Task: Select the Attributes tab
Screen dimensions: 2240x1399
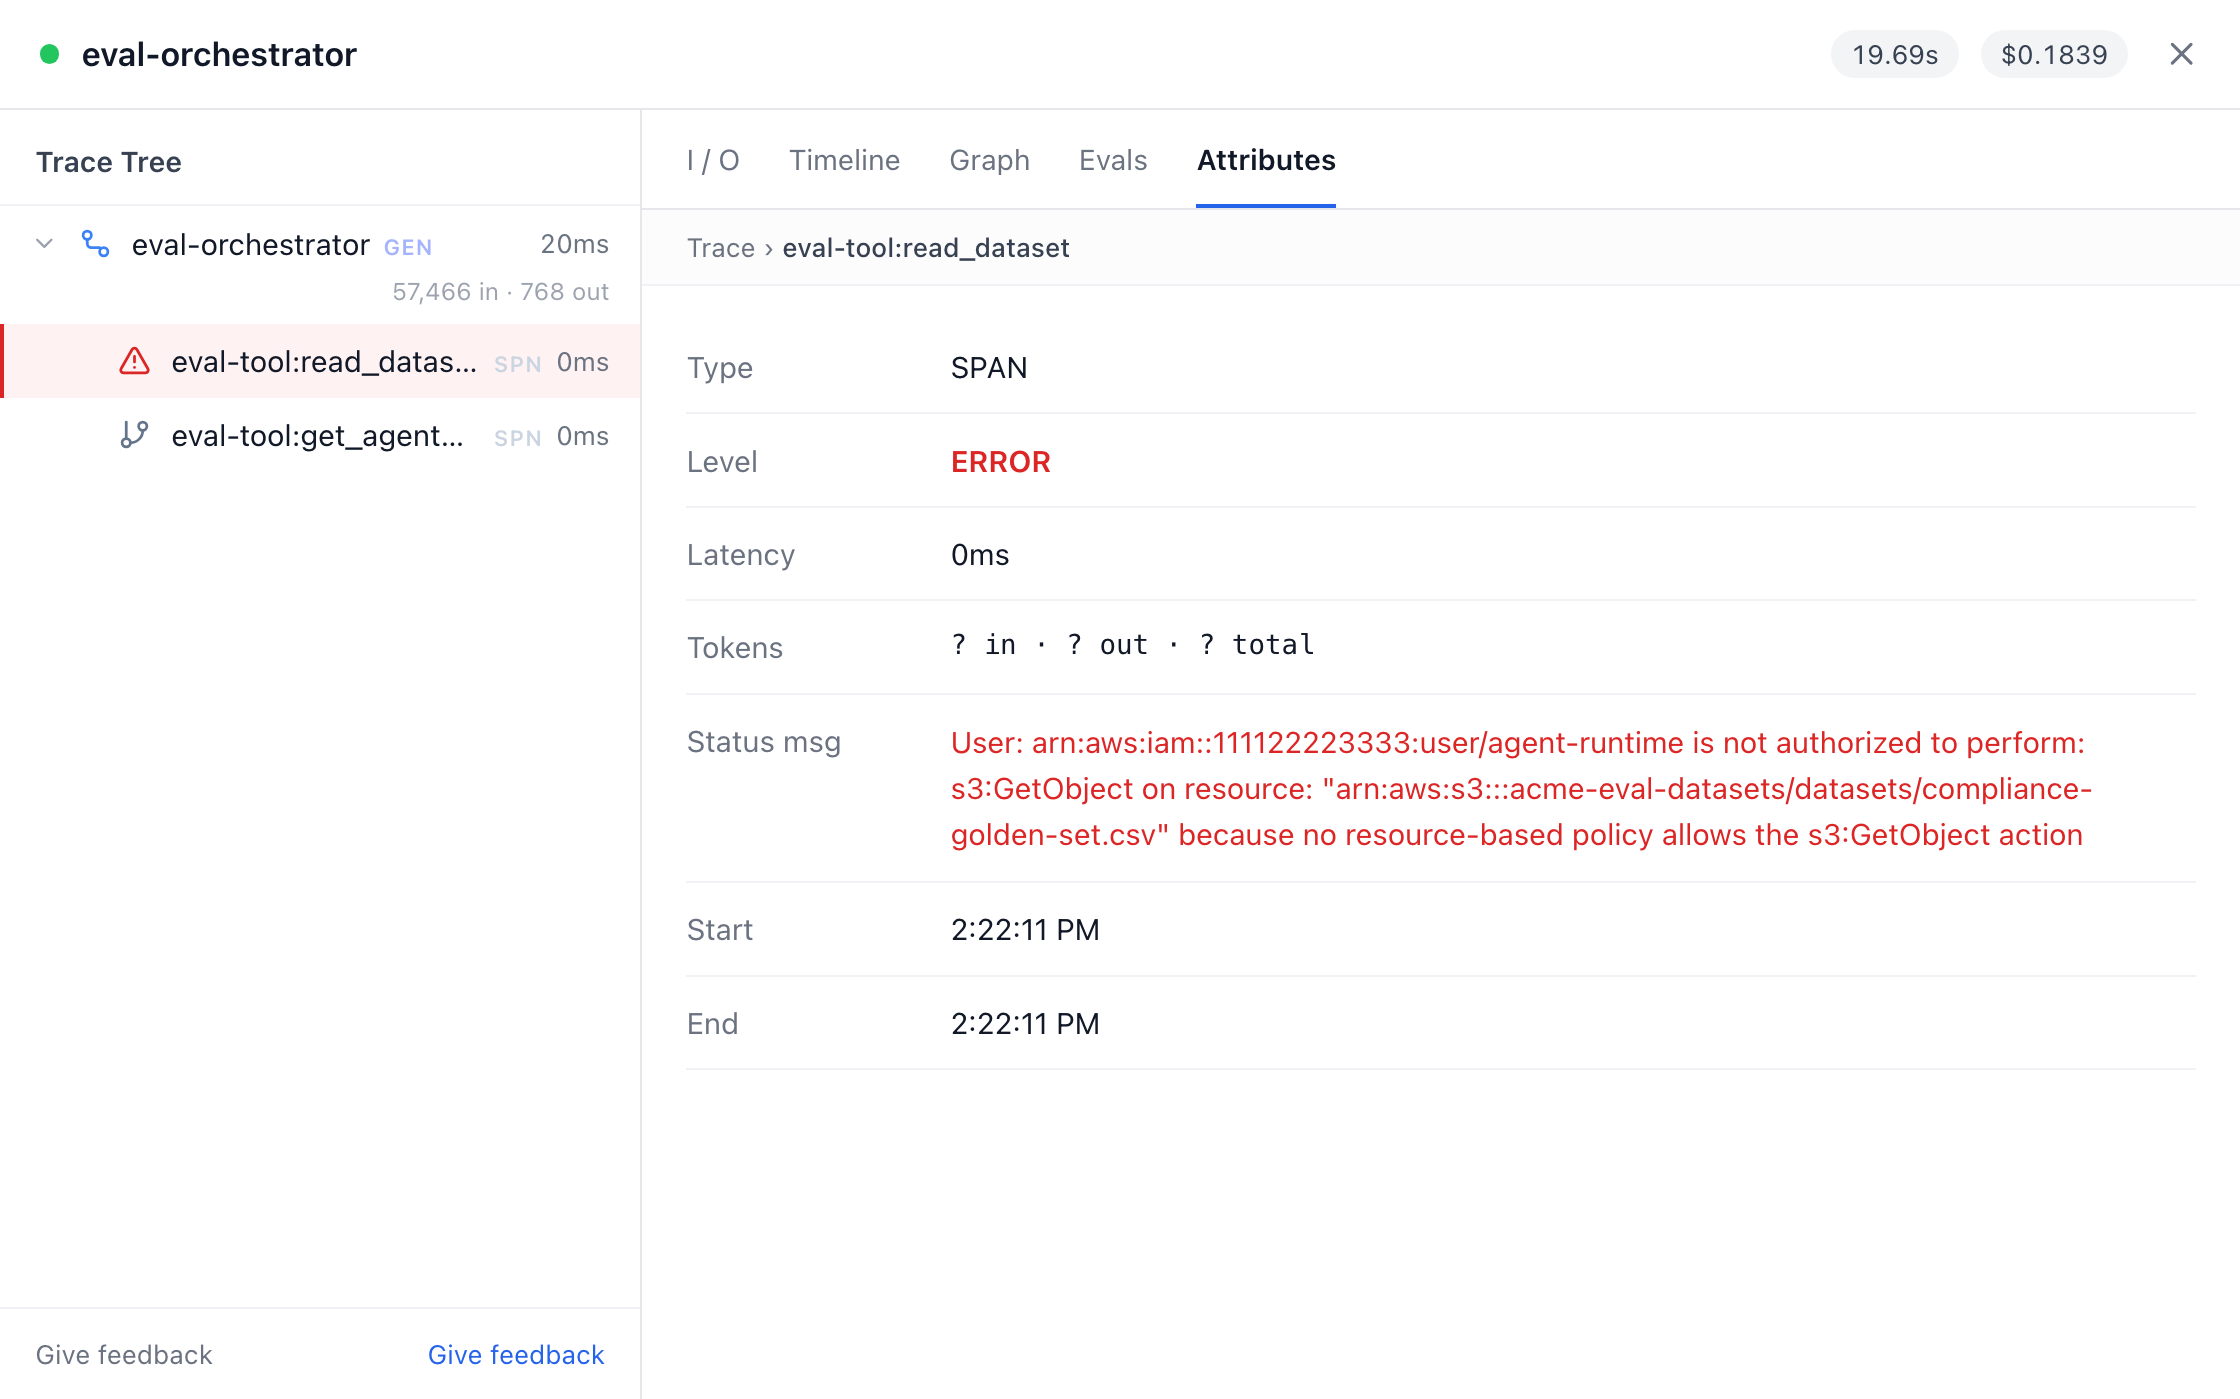Action: [1266, 160]
